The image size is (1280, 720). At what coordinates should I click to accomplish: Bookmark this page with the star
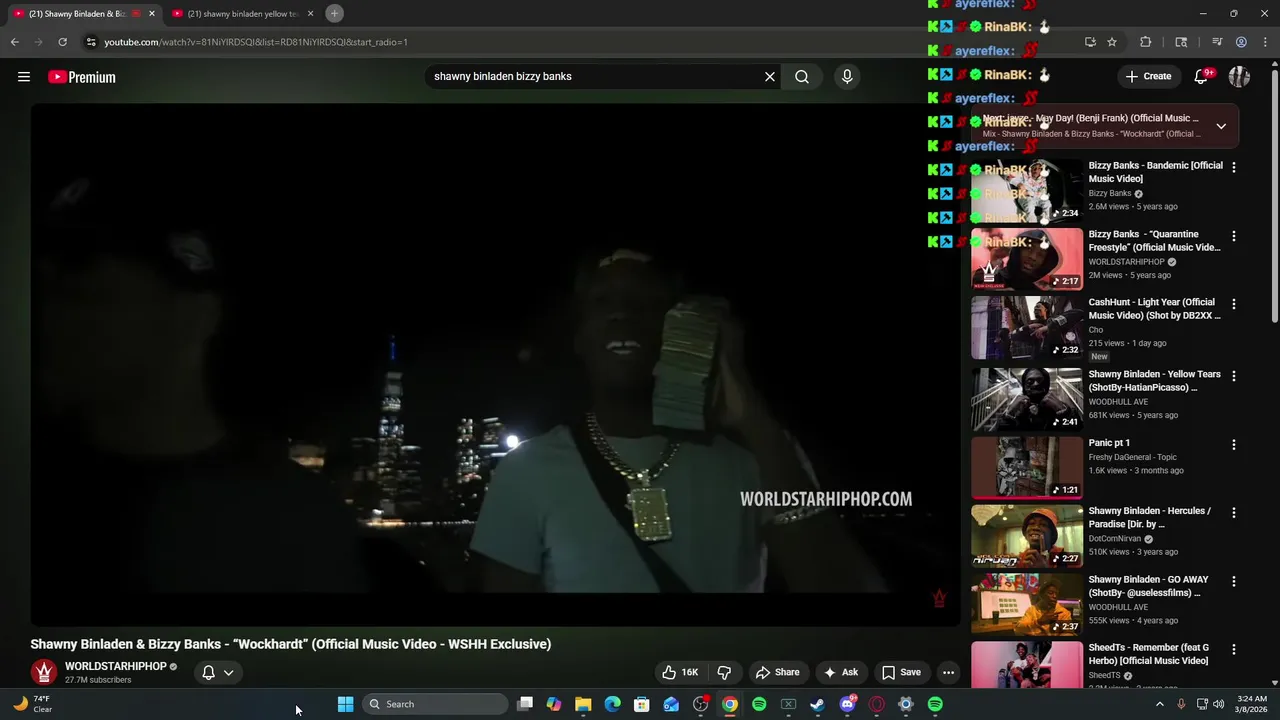[1112, 42]
